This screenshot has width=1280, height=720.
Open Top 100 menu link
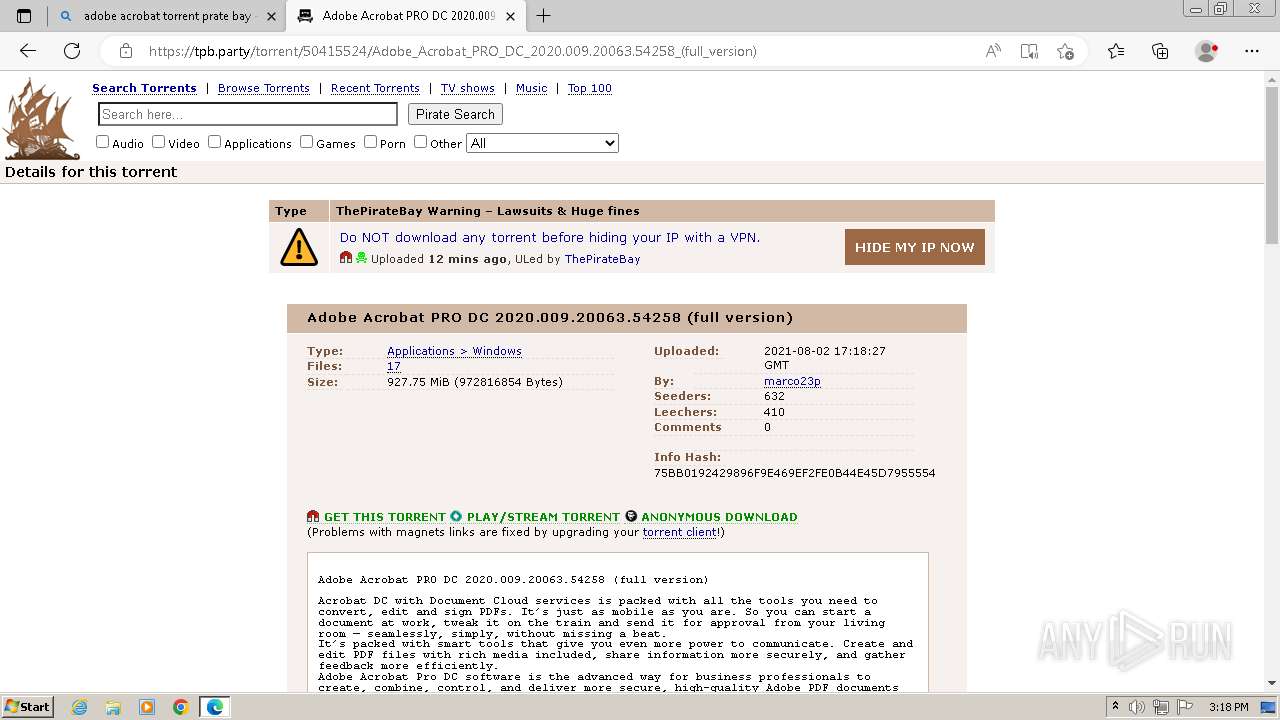(x=589, y=88)
